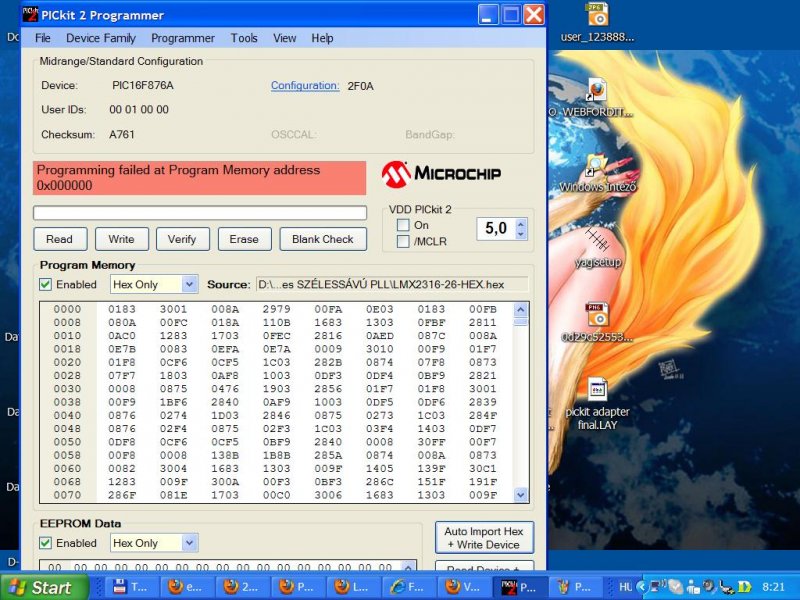Click the Write button
800x600 pixels.
[x=121, y=239]
